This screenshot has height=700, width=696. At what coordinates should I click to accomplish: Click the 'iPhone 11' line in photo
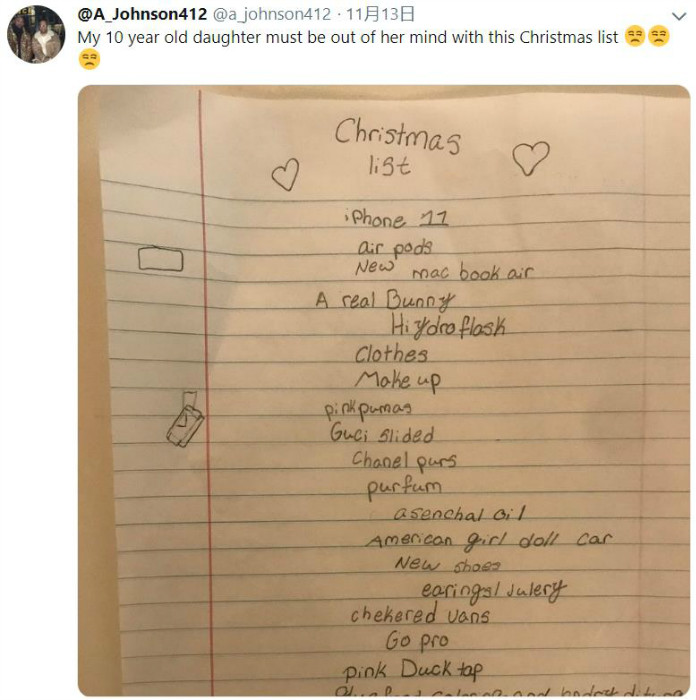(x=396, y=218)
